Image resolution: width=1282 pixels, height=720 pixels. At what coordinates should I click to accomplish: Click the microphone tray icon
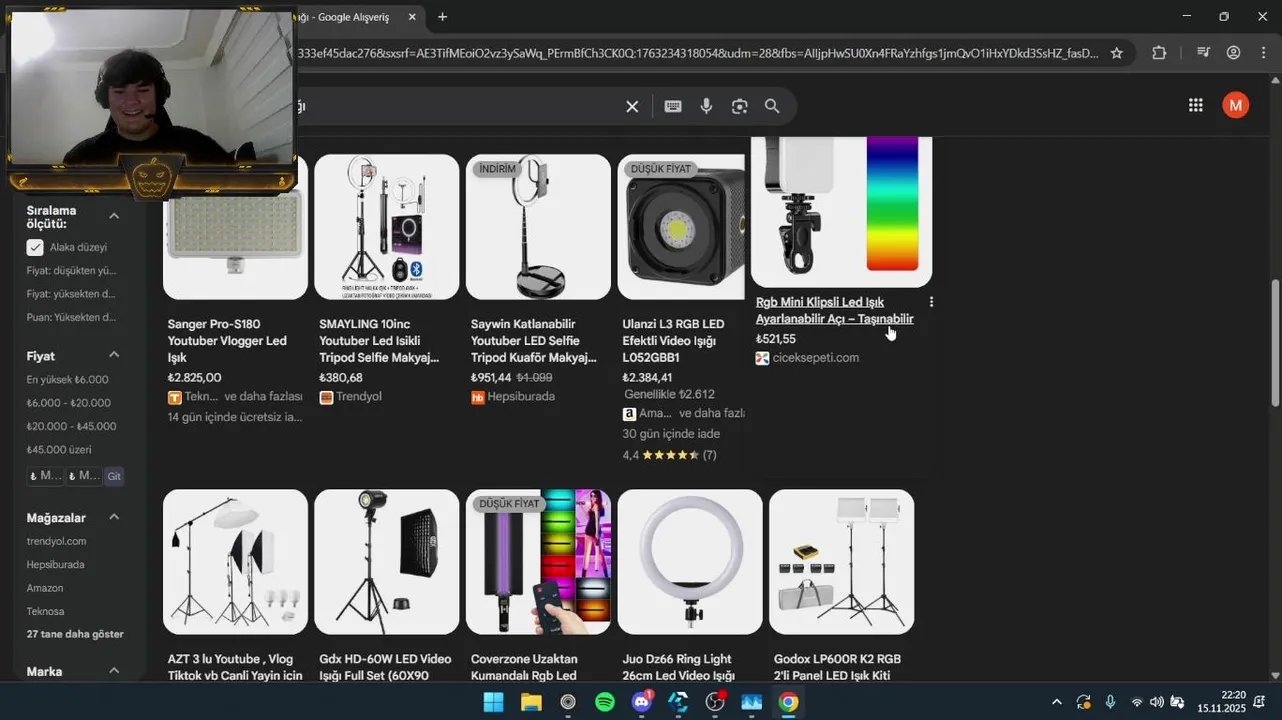(x=1110, y=702)
